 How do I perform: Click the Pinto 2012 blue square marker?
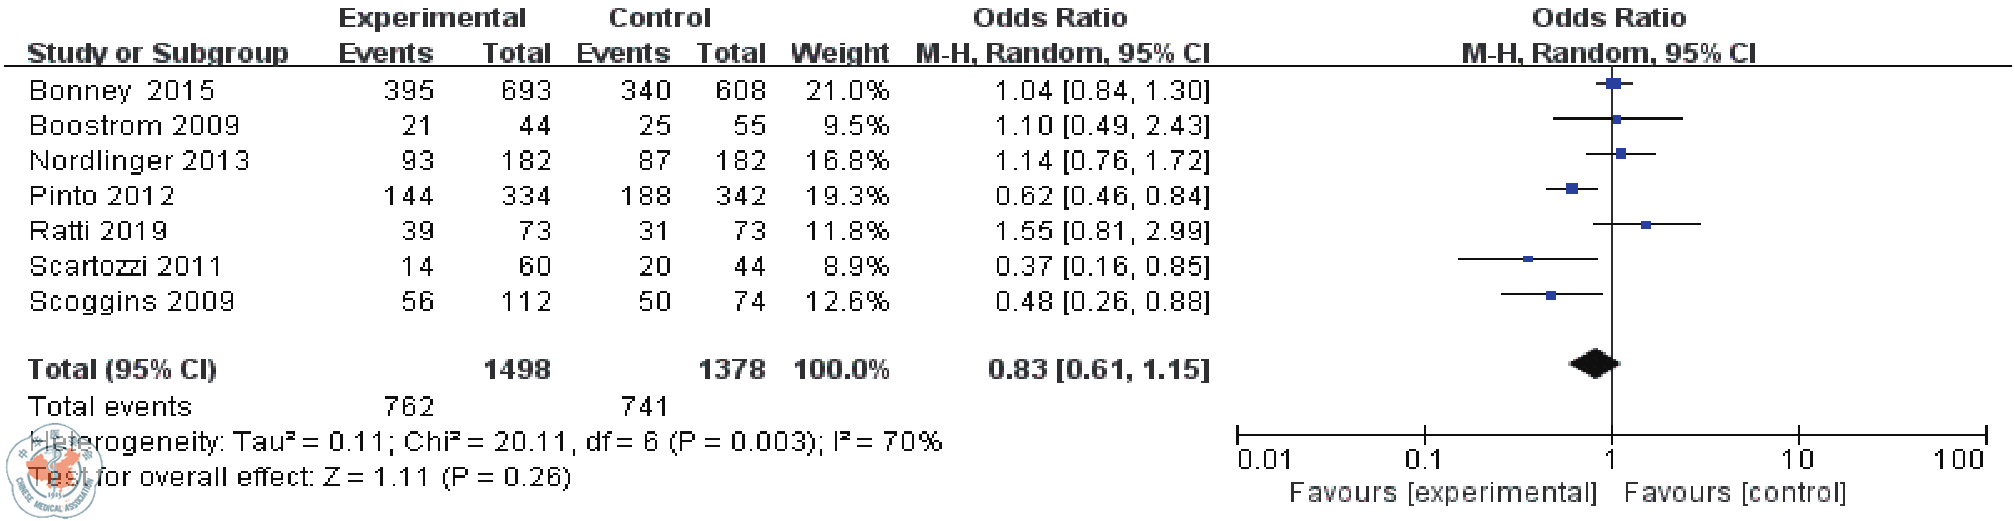click(x=1572, y=189)
